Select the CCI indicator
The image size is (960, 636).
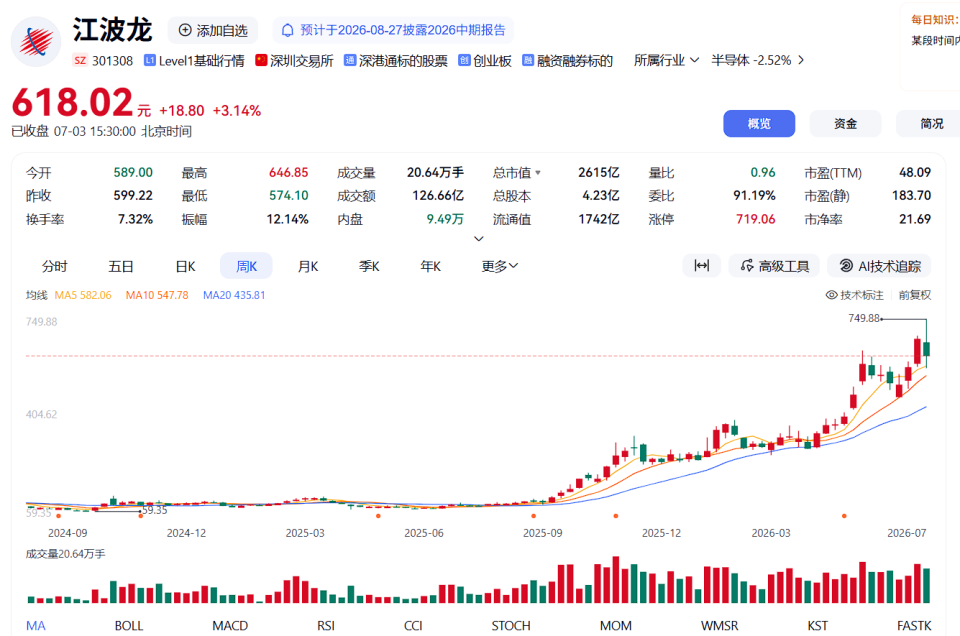click(413, 625)
